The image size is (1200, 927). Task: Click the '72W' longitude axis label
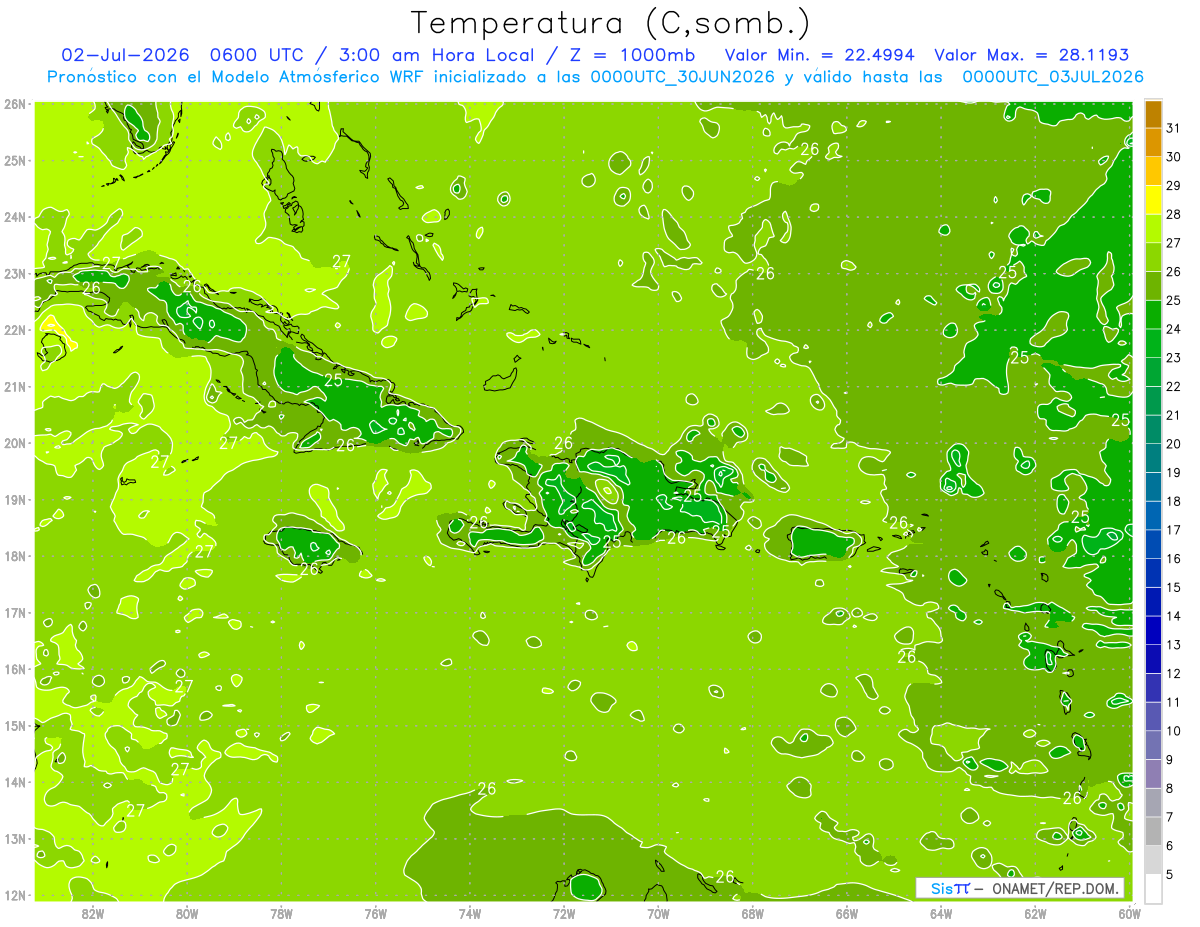(564, 913)
